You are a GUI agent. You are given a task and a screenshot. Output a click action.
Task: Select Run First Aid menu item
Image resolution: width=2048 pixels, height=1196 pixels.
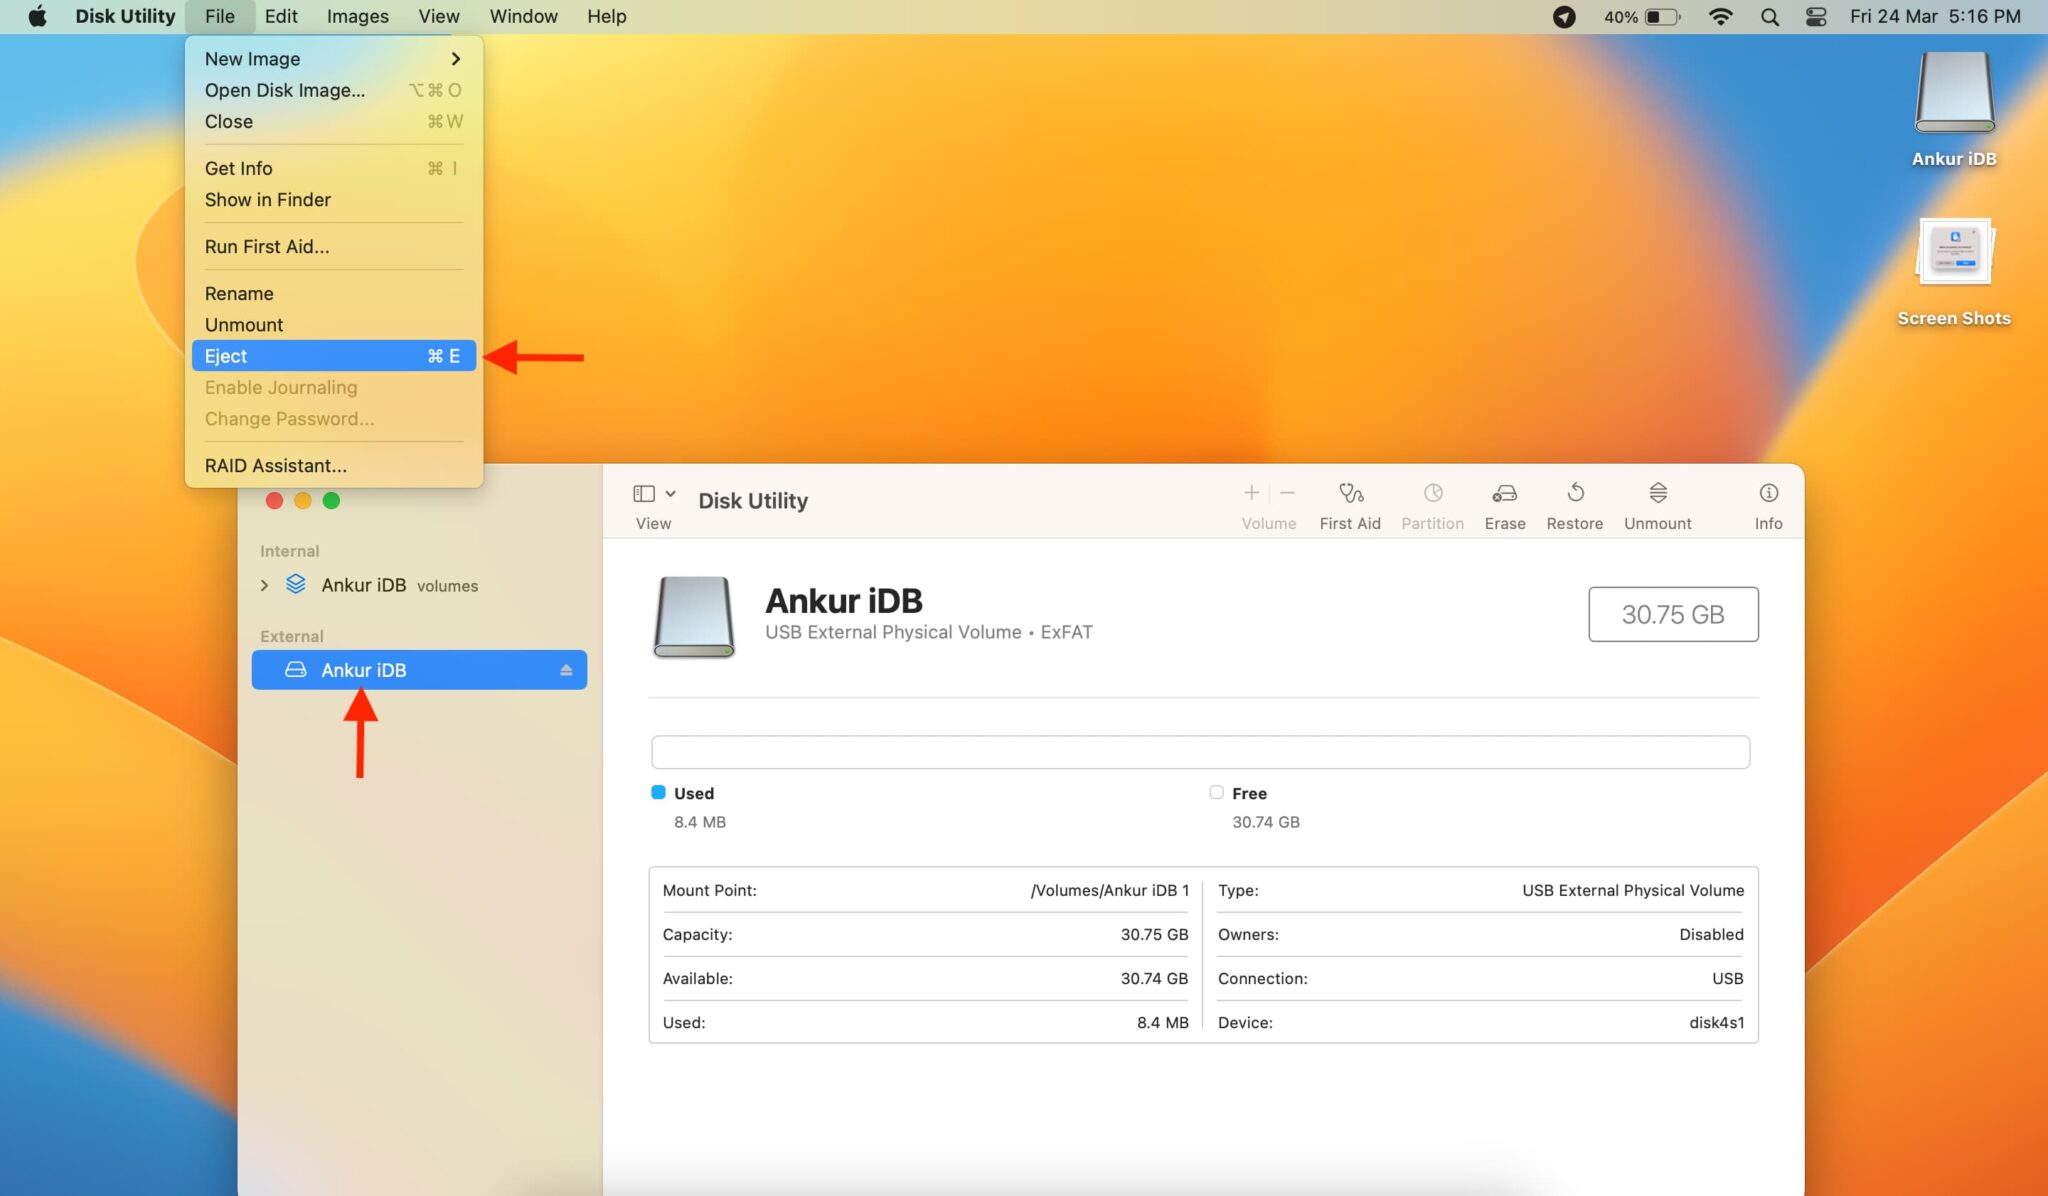(x=334, y=247)
